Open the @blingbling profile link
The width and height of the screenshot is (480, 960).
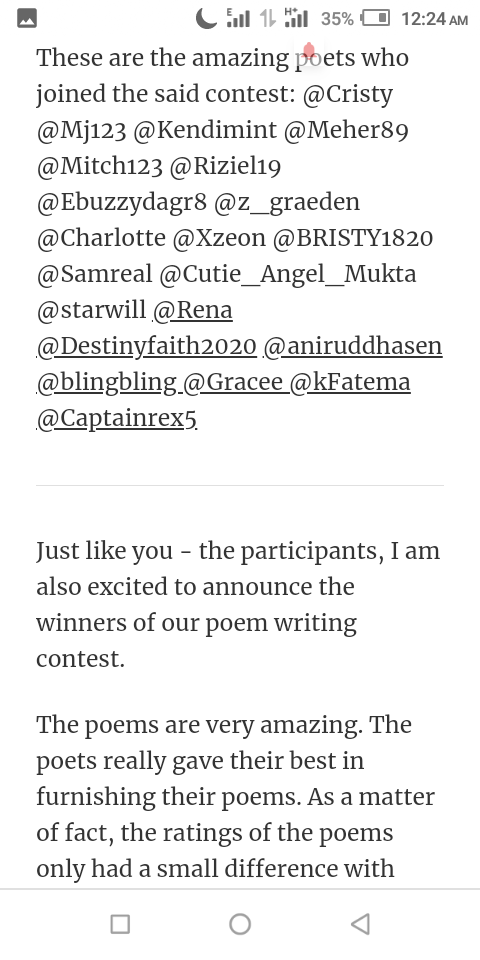107,383
